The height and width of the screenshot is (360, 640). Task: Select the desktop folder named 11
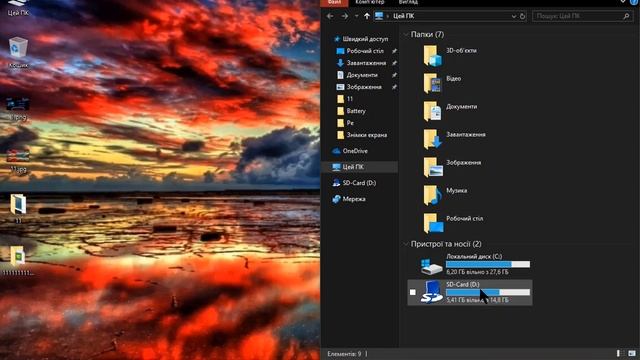(x=18, y=209)
